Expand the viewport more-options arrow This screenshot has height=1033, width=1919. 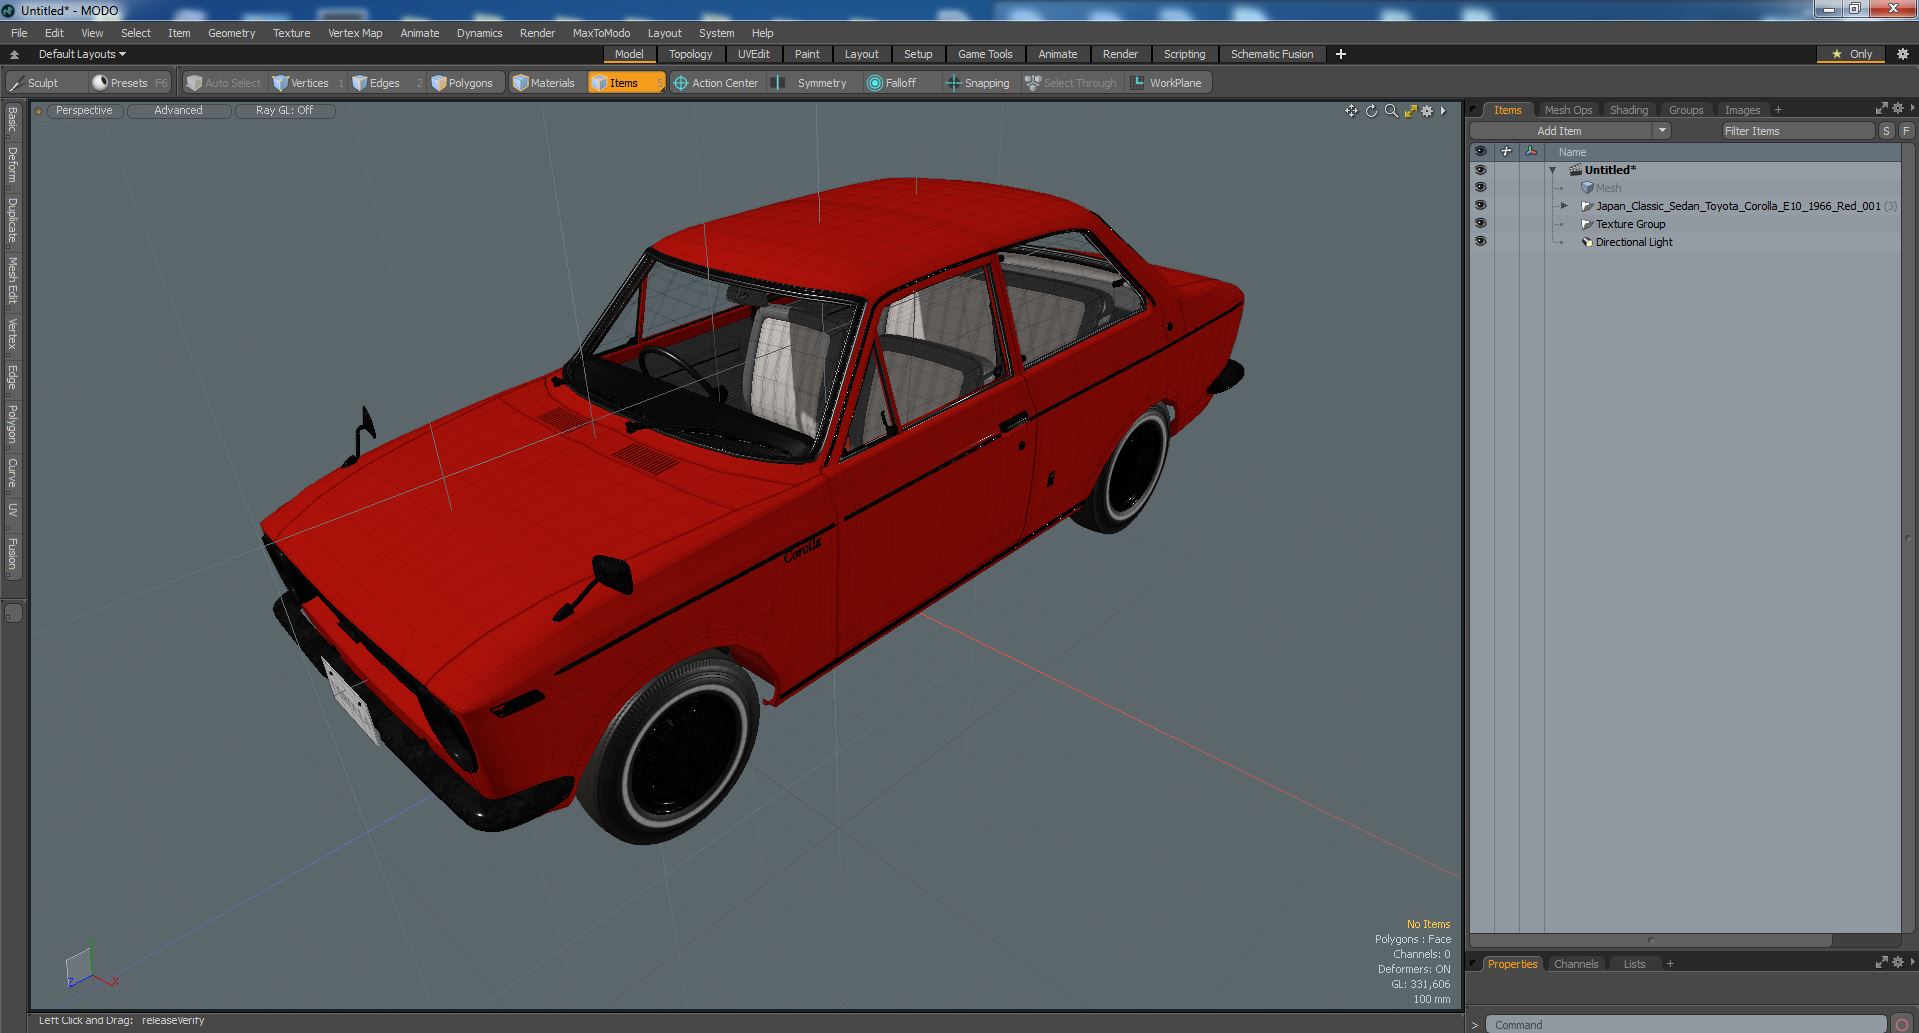pos(1443,111)
